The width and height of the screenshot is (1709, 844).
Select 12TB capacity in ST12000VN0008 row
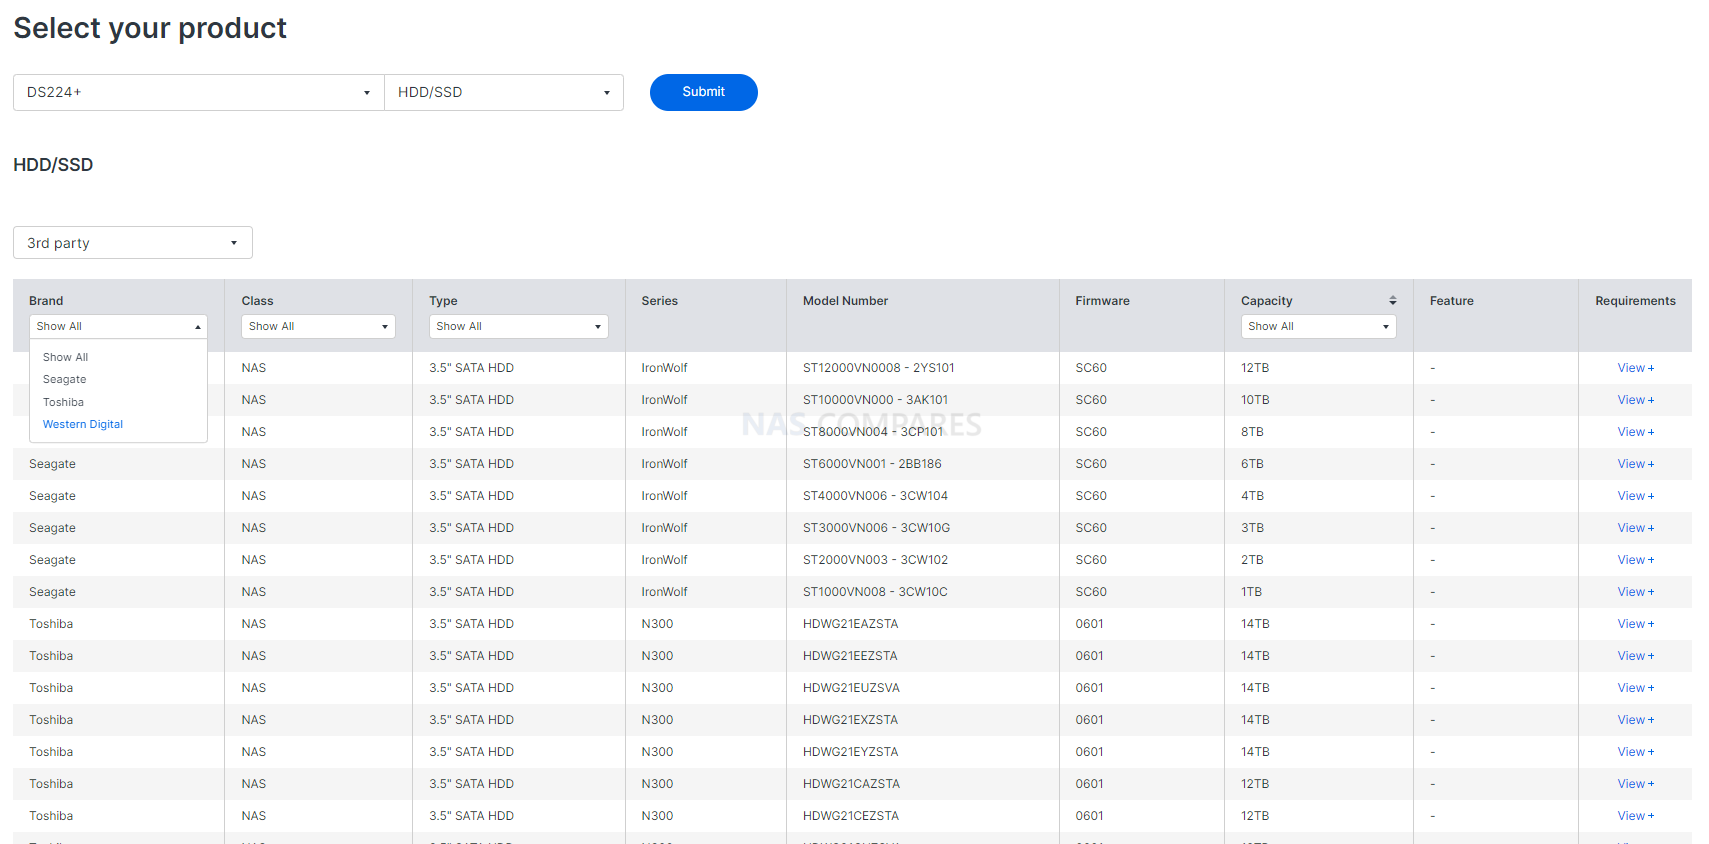pos(1255,368)
